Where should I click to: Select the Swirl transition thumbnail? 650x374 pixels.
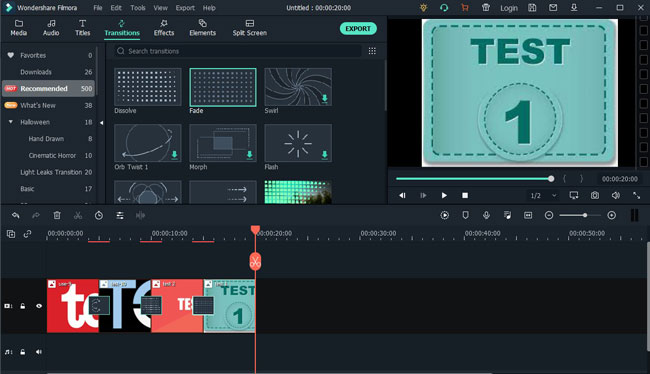(298, 87)
